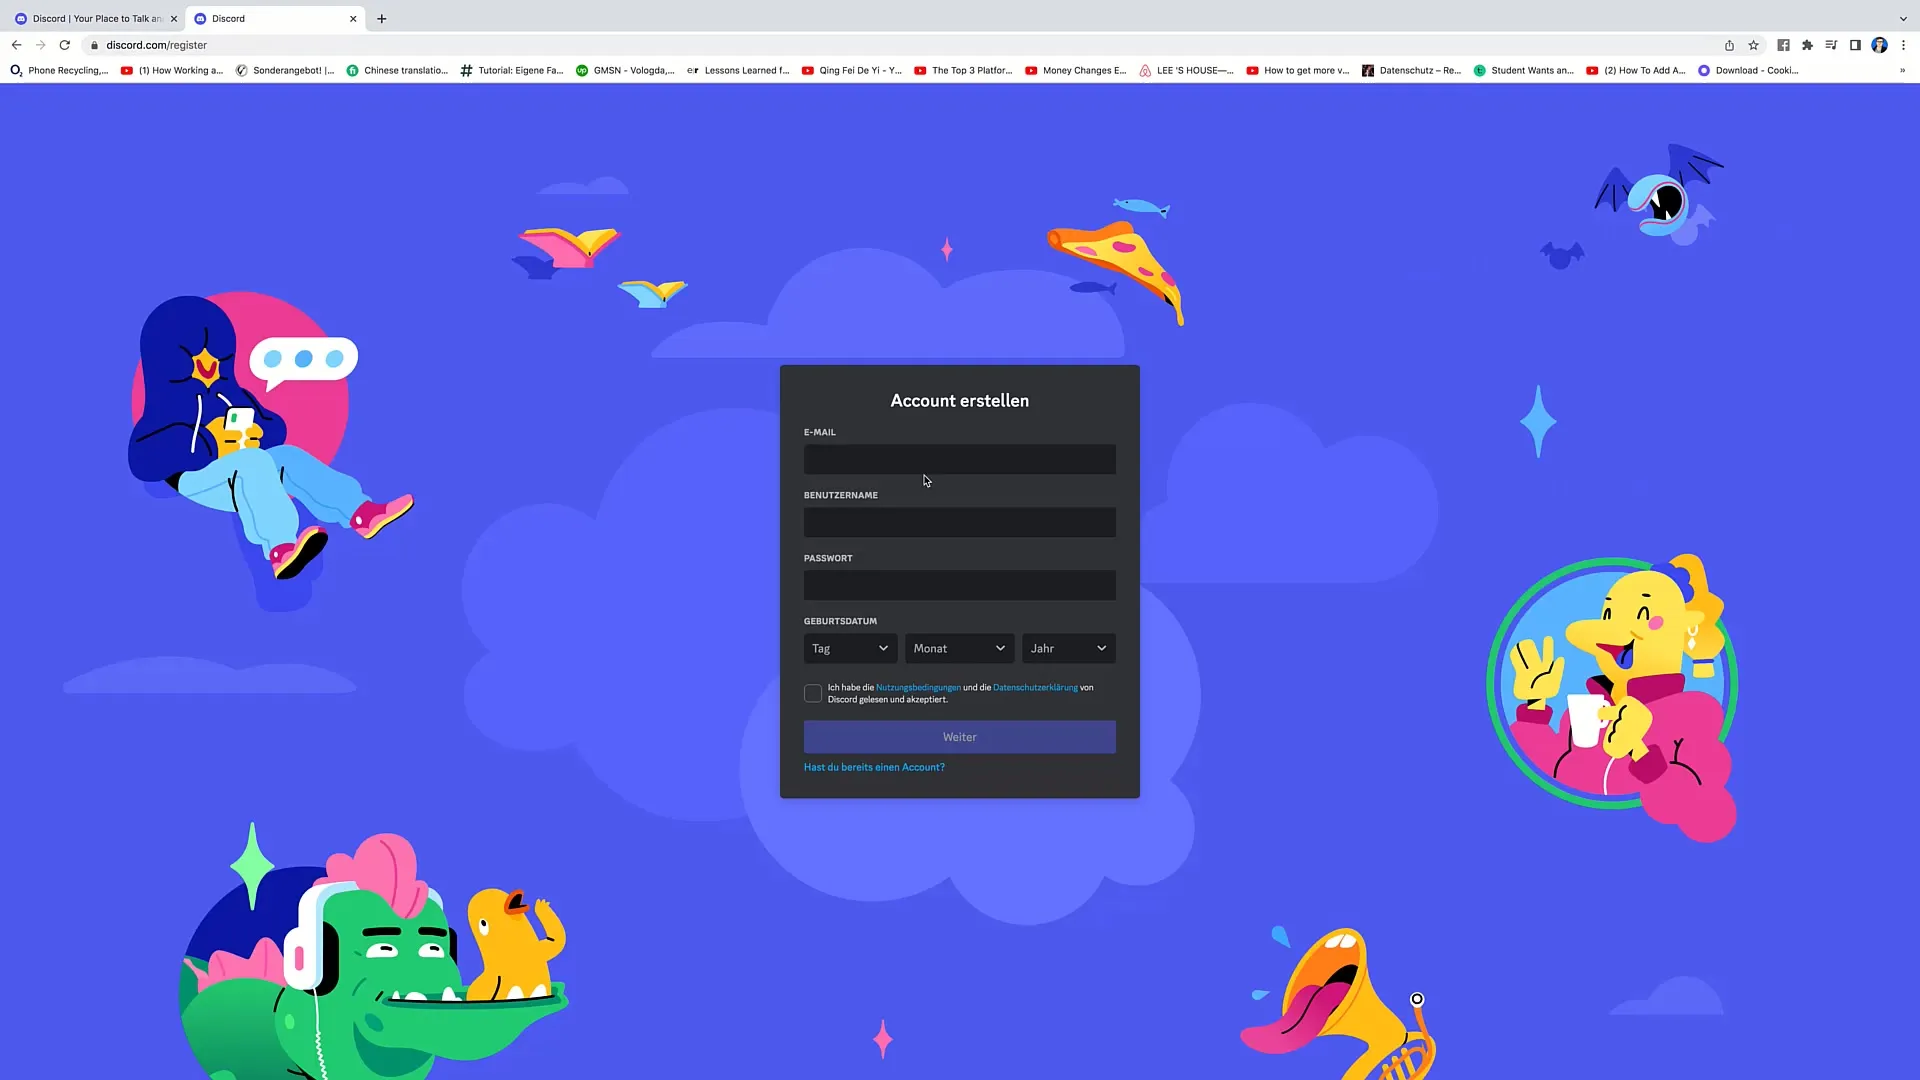Click the Benutzername input field
The image size is (1920, 1080).
(x=959, y=522)
